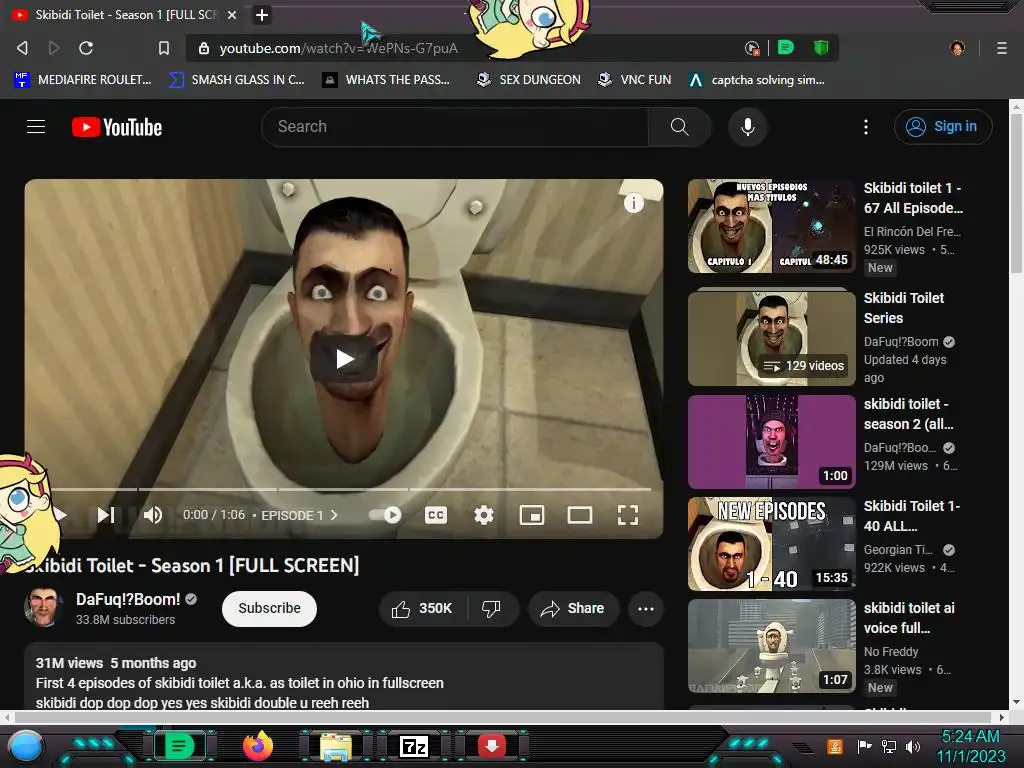Image resolution: width=1024 pixels, height=768 pixels.
Task: Open 7-Zip from the taskbar
Action: pyautogui.click(x=414, y=746)
